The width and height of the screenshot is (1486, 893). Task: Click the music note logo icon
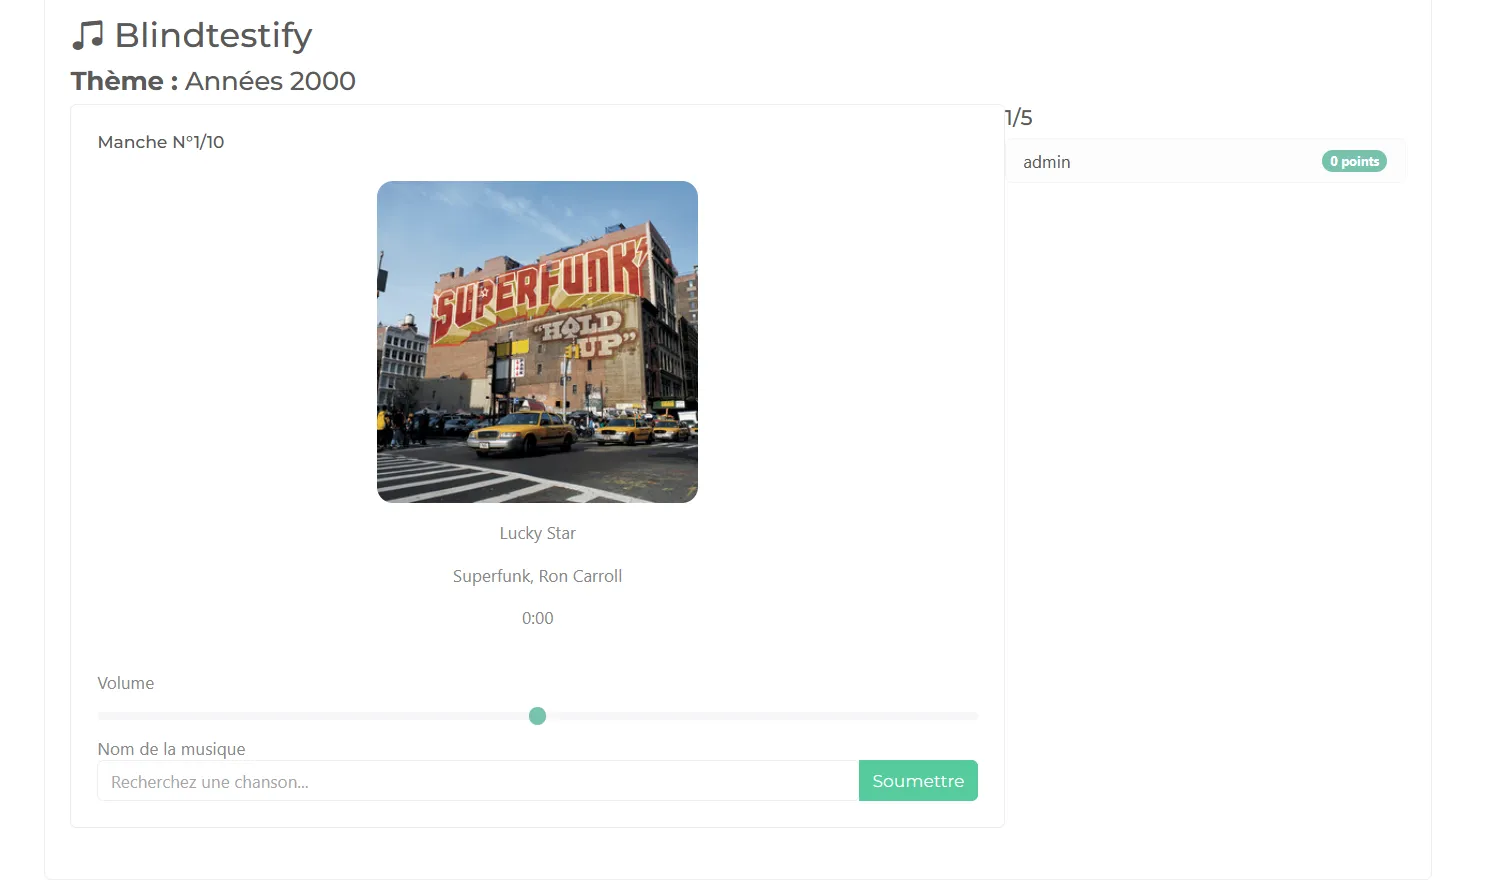pyautogui.click(x=88, y=36)
